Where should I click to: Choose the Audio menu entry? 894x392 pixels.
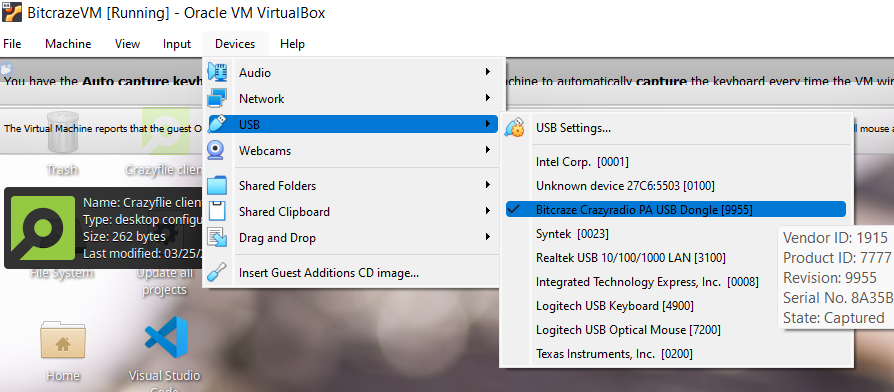coord(353,72)
